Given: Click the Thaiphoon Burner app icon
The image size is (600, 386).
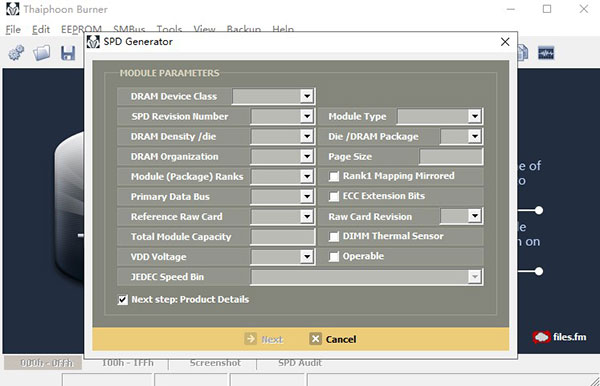Looking at the screenshot, I should pos(13,9).
